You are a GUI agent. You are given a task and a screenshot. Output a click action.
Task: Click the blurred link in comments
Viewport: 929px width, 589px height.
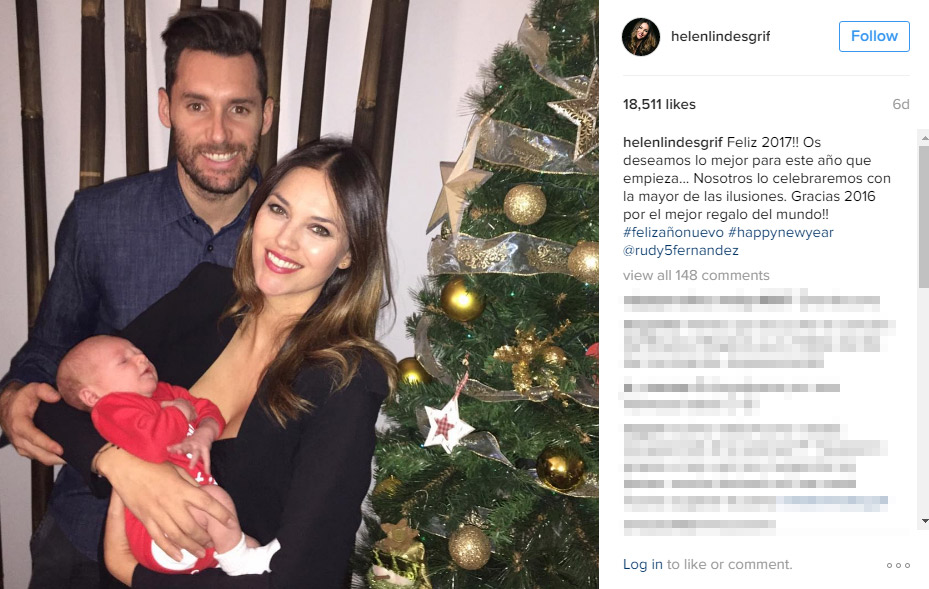coord(832,504)
